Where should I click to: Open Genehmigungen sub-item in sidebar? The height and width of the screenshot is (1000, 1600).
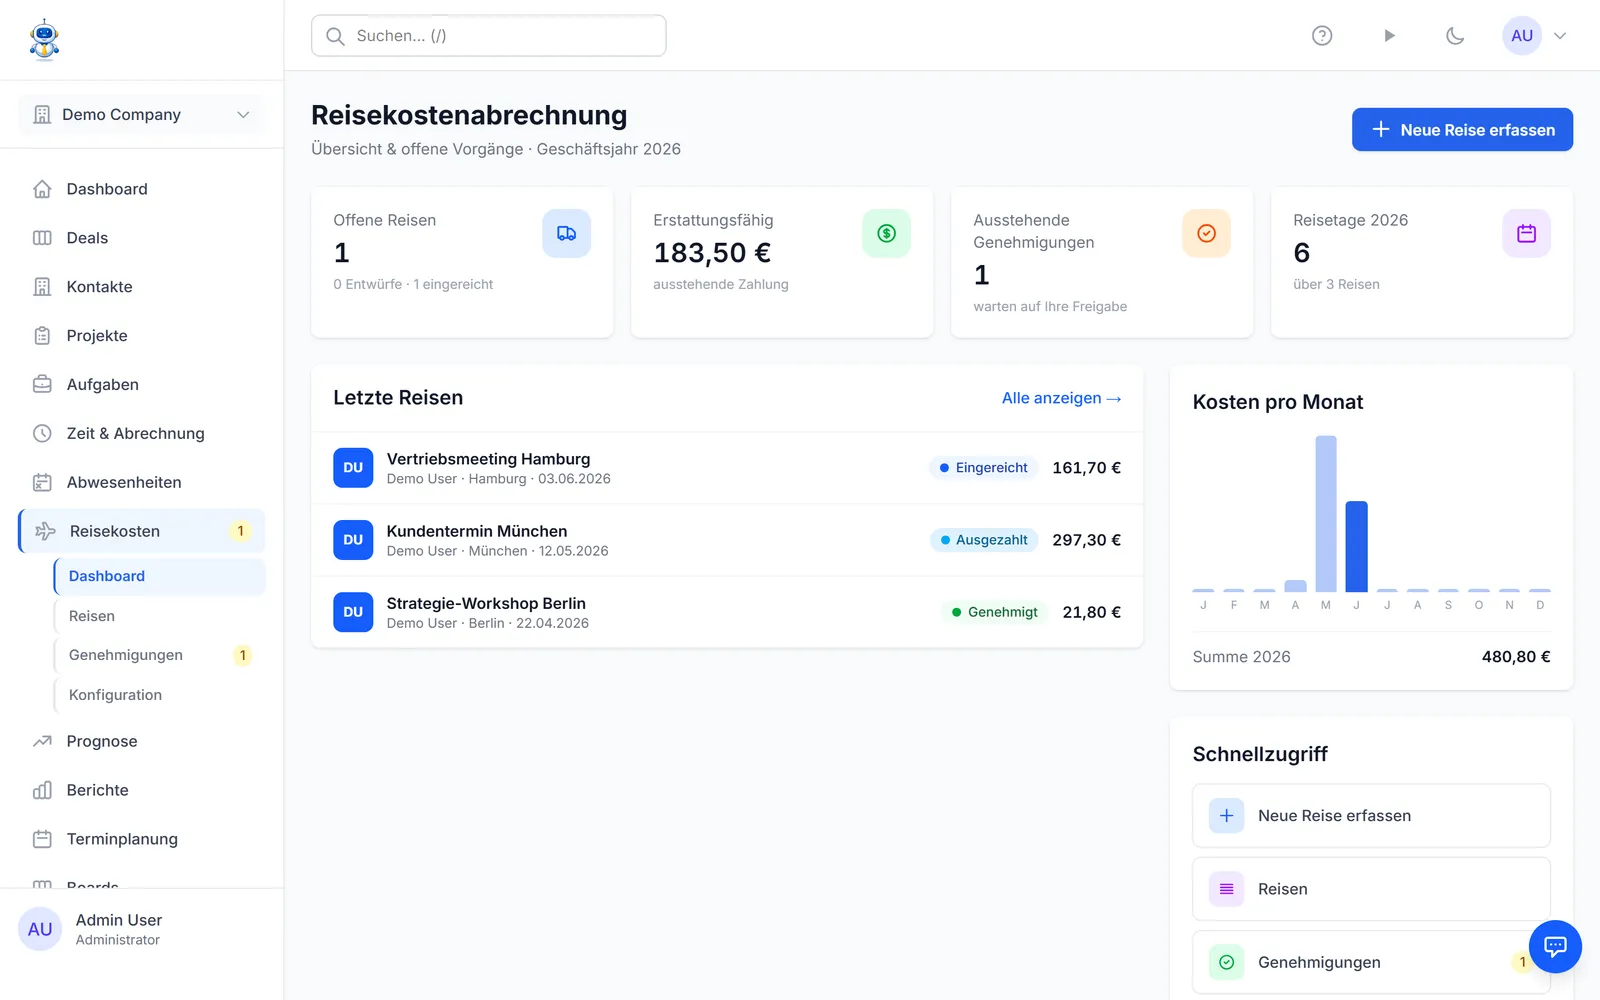160,655
